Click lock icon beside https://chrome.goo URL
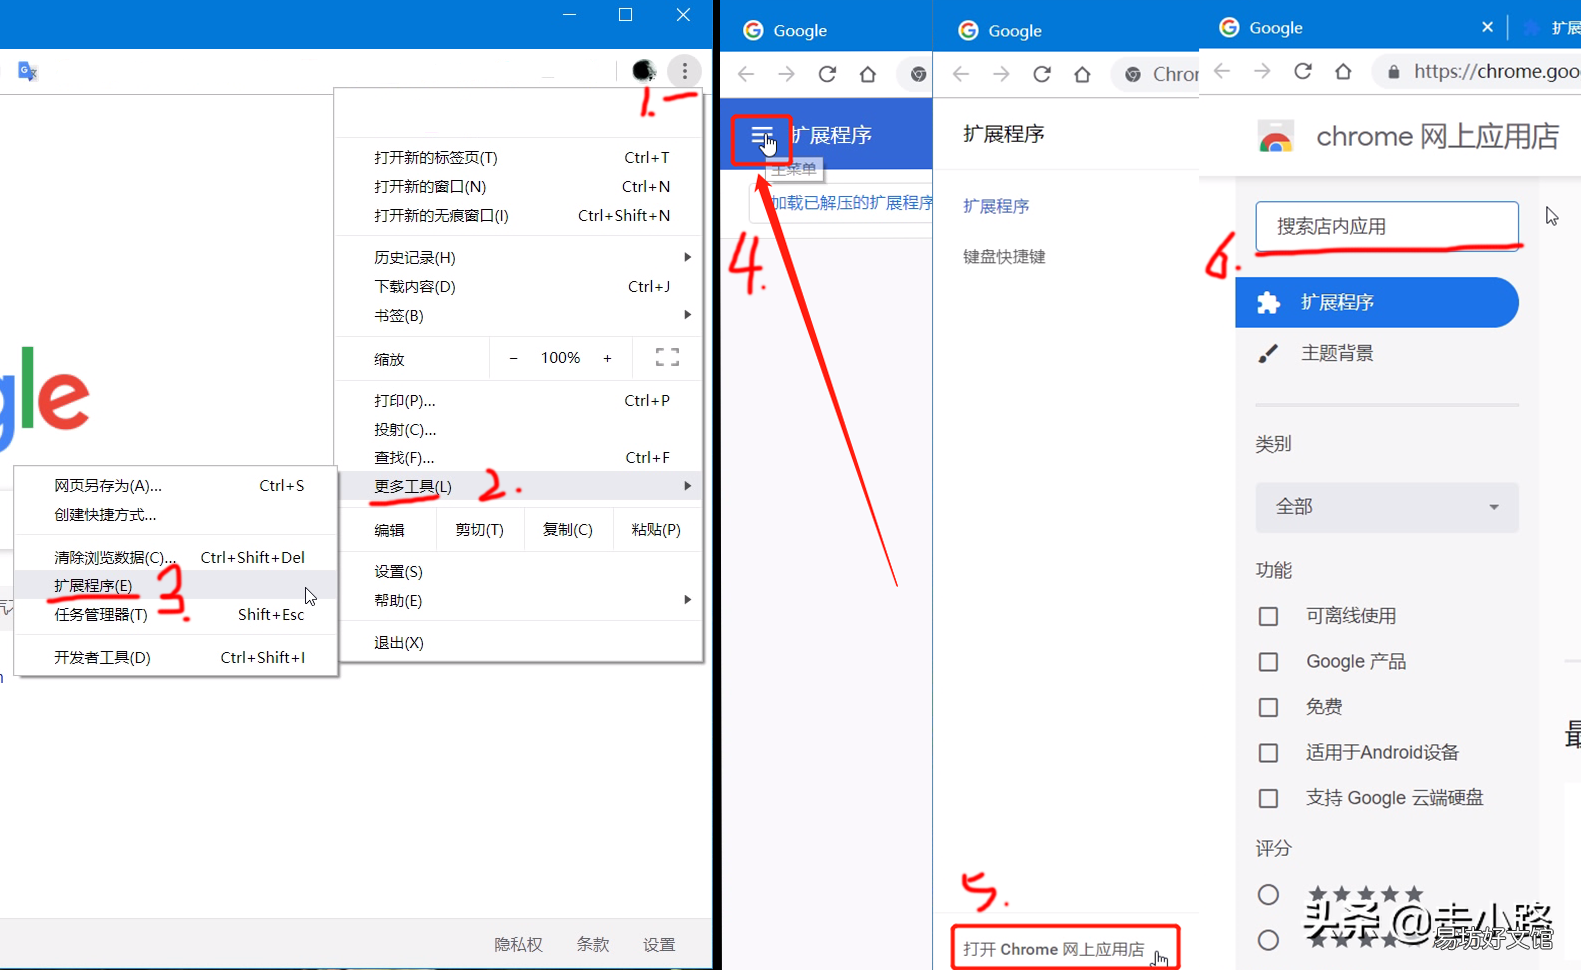The image size is (1581, 970). pyautogui.click(x=1394, y=72)
